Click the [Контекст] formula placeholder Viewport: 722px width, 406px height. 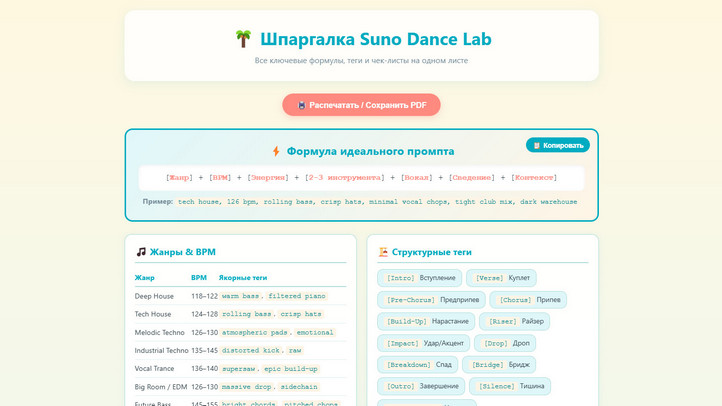click(534, 178)
